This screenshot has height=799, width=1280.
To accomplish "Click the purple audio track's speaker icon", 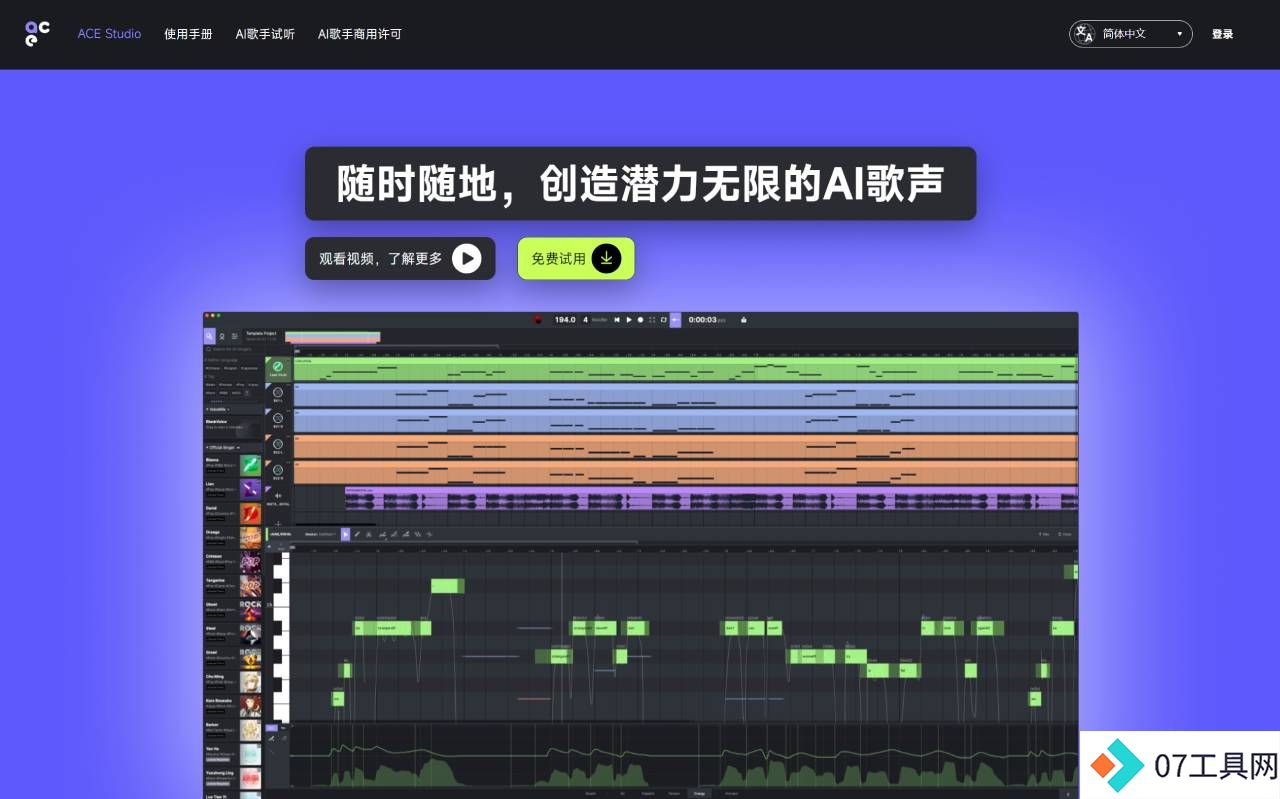I will pyautogui.click(x=278, y=495).
